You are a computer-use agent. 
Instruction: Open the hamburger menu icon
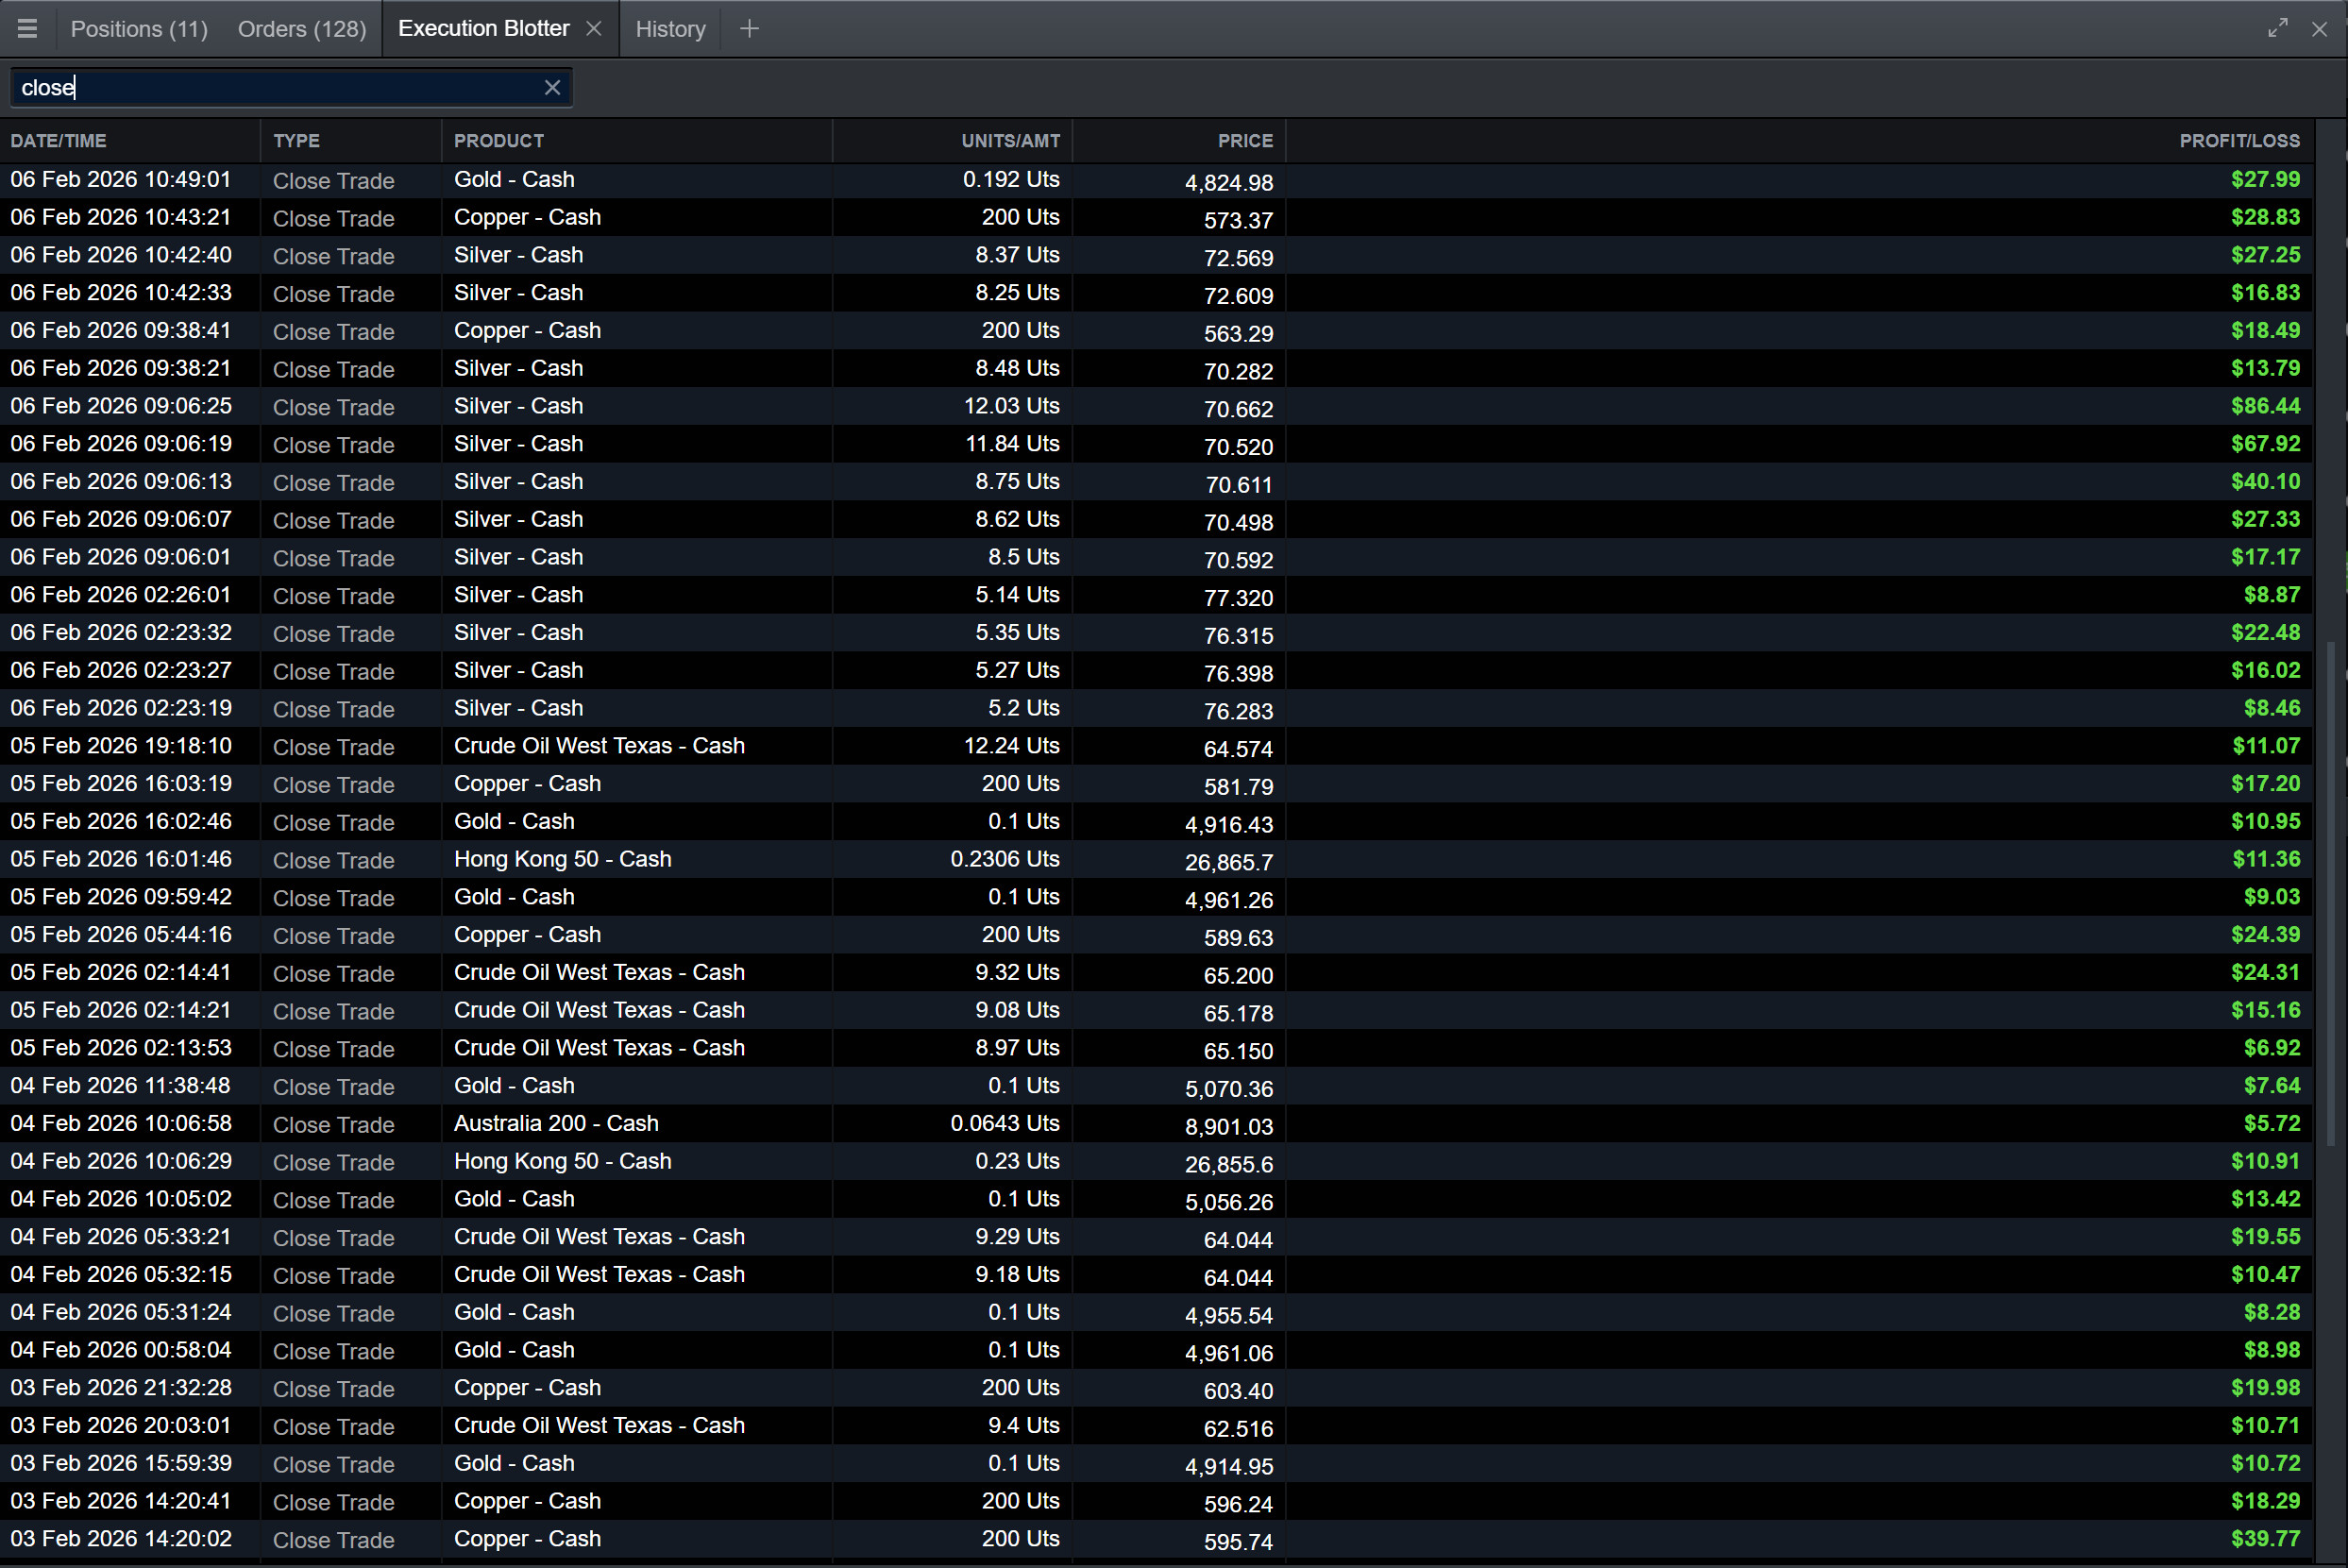point(27,29)
